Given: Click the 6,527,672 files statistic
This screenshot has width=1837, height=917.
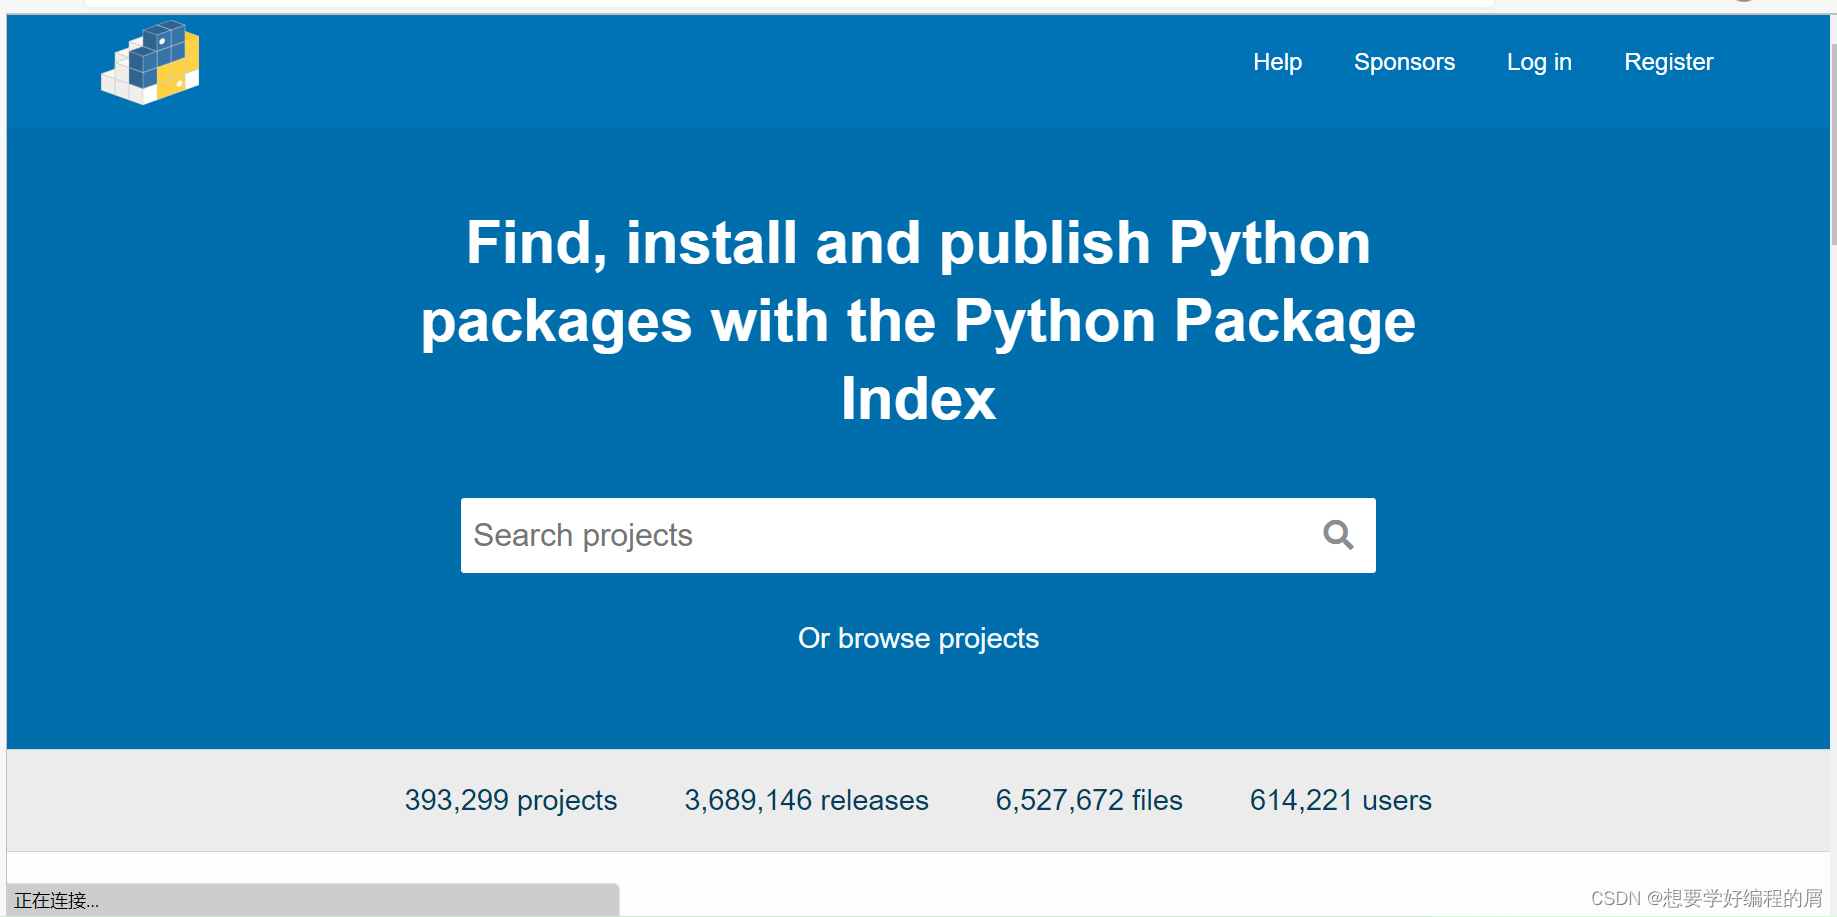Looking at the screenshot, I should point(1089,800).
